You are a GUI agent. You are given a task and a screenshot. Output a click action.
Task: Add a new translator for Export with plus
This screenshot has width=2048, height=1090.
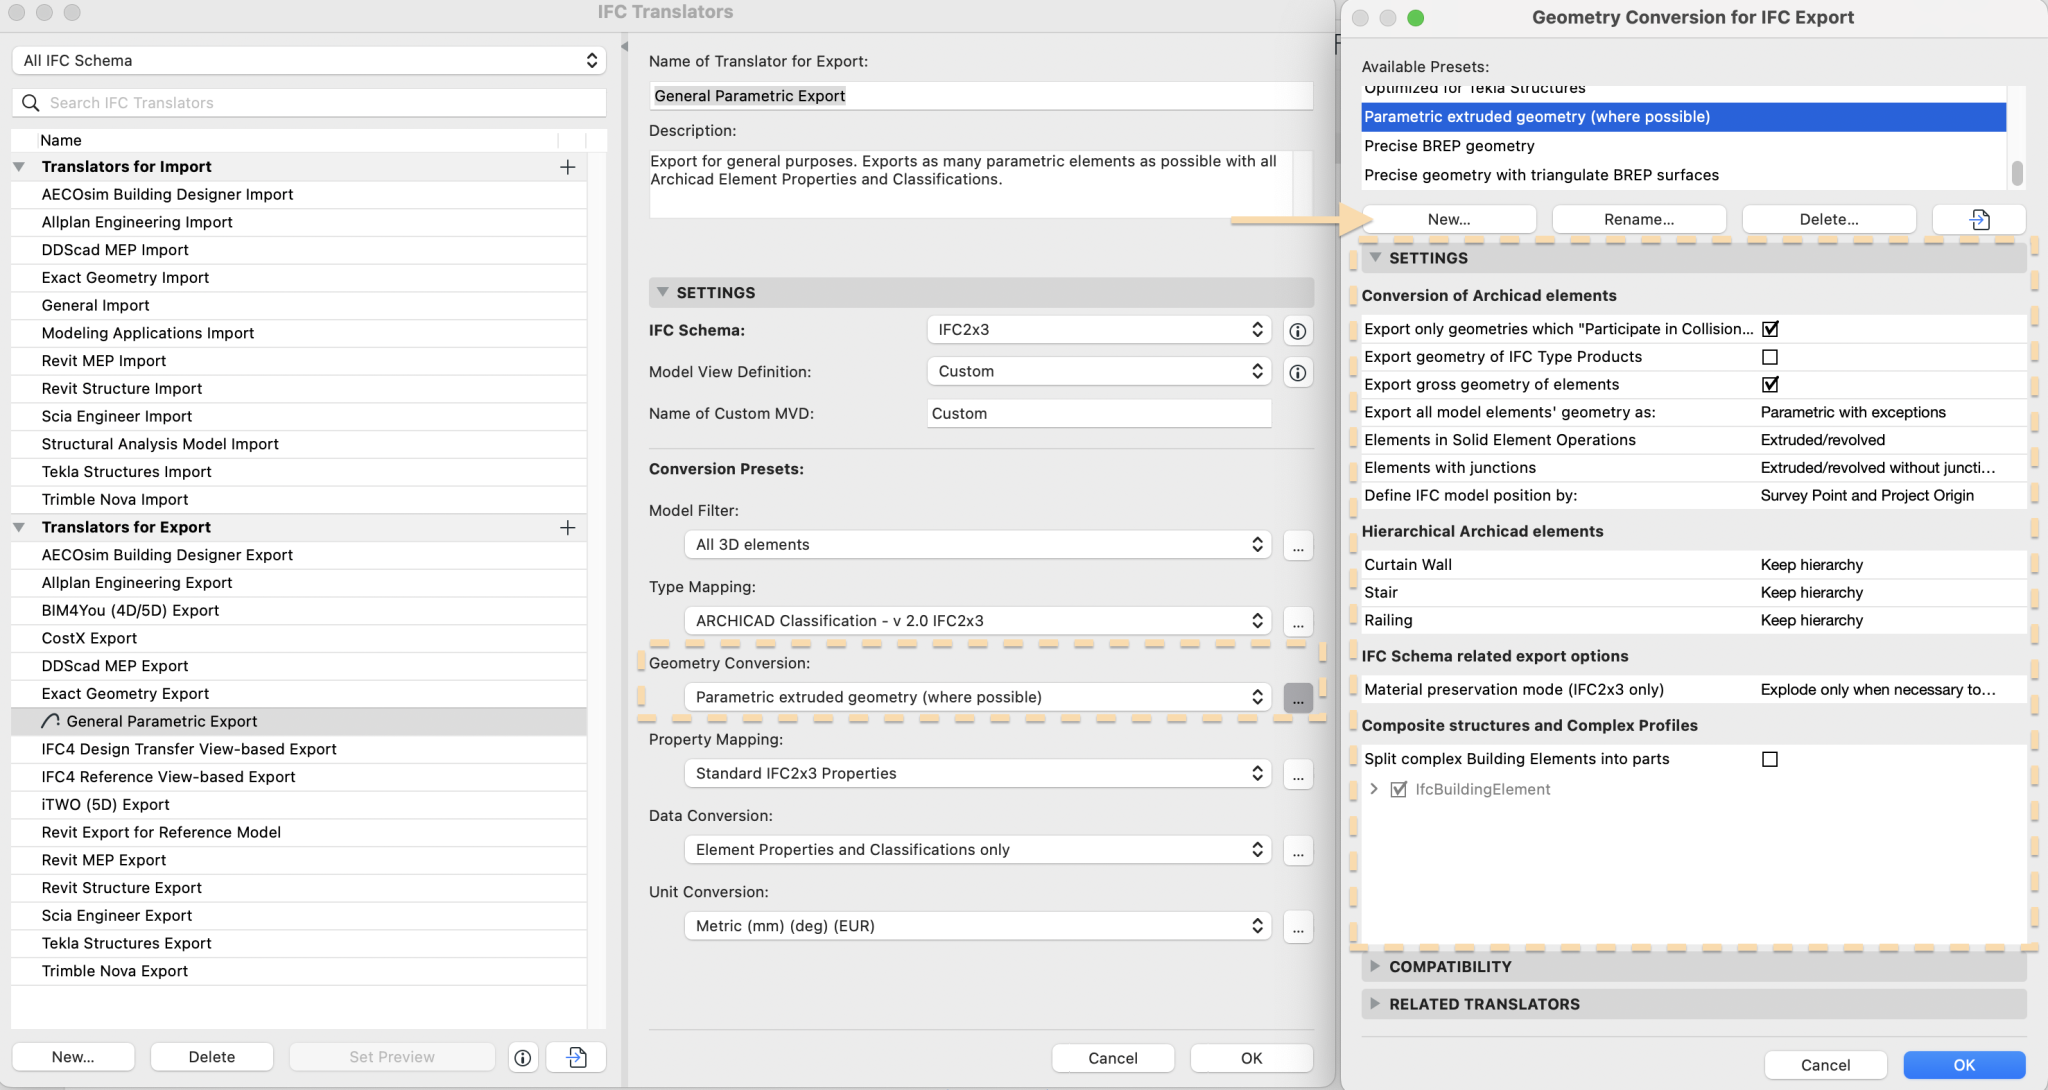coord(567,527)
